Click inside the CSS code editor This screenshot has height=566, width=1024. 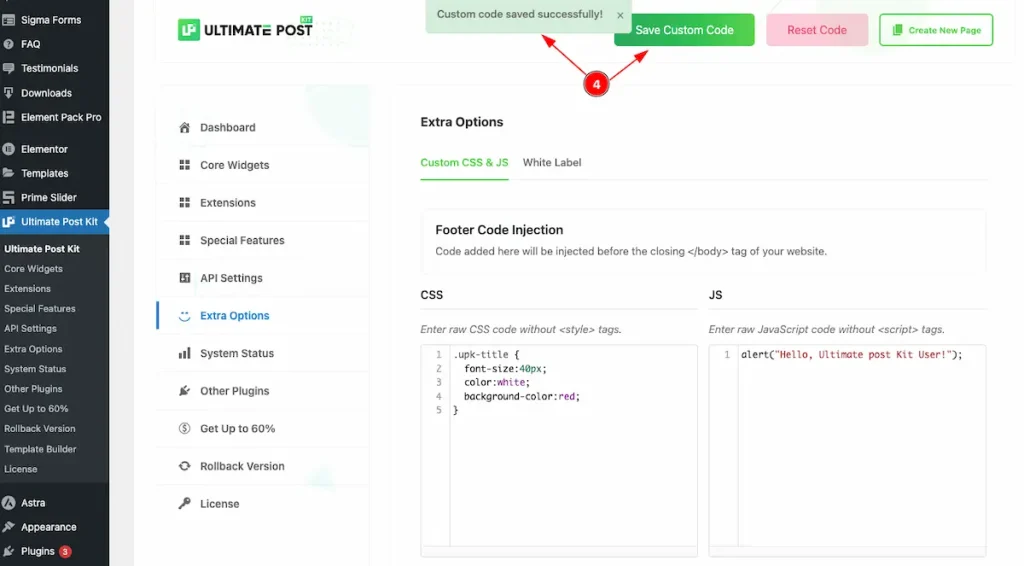[558, 450]
